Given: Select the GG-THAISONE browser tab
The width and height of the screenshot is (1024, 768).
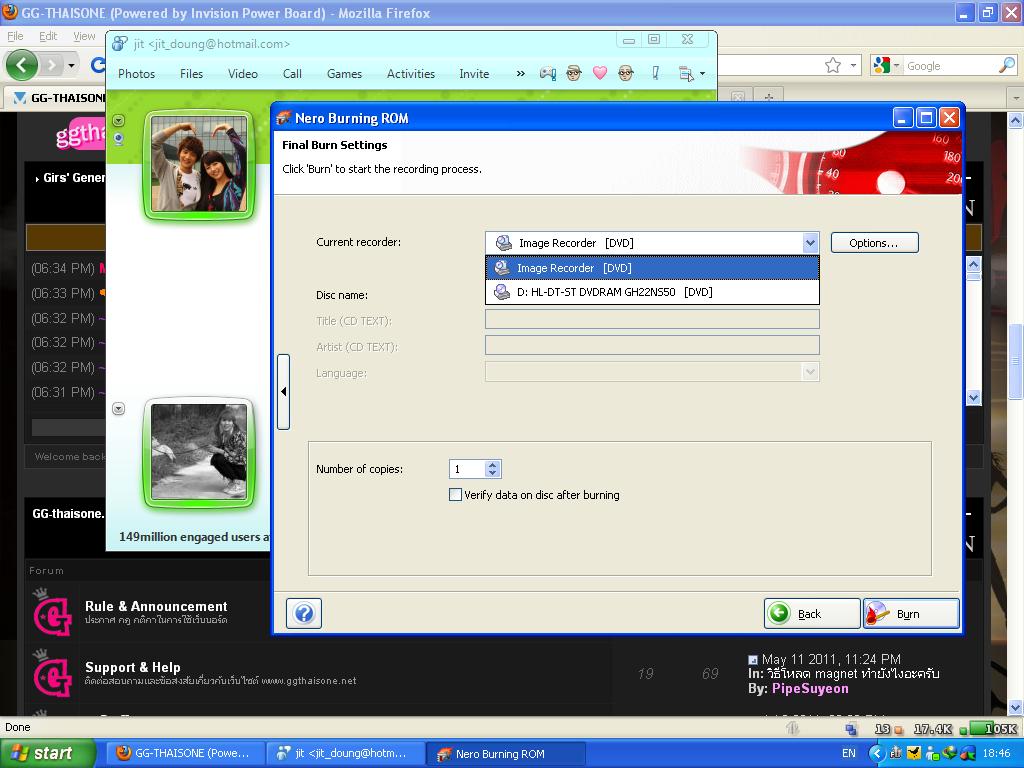Looking at the screenshot, I should point(59,98).
